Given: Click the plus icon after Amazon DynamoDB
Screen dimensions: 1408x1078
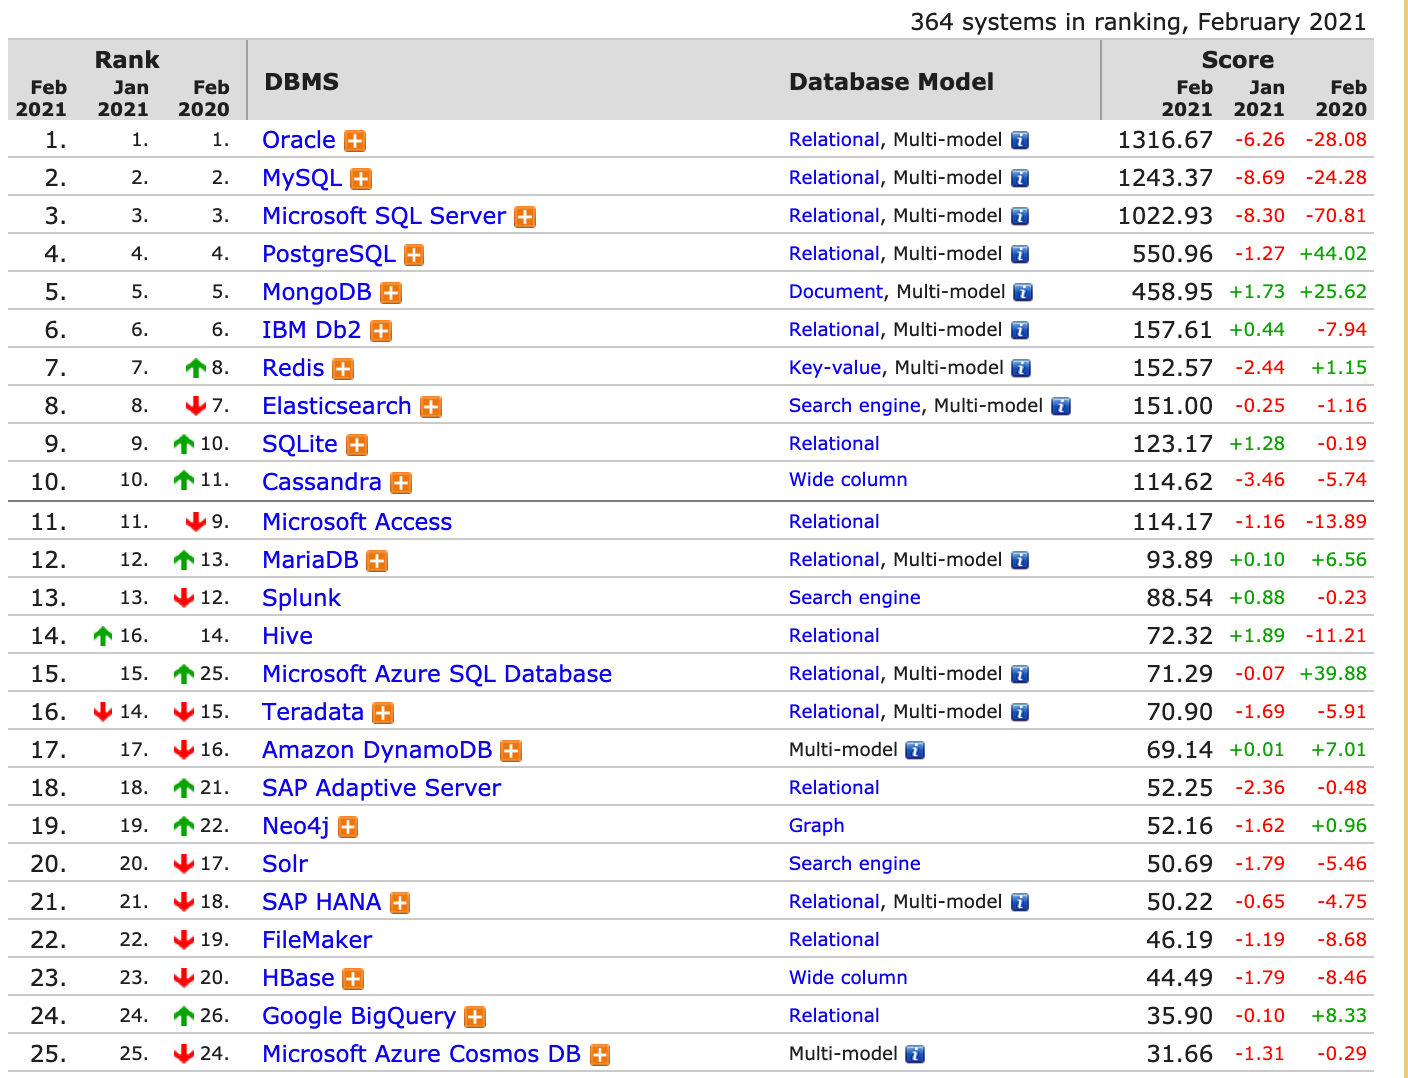Looking at the screenshot, I should click(x=511, y=751).
